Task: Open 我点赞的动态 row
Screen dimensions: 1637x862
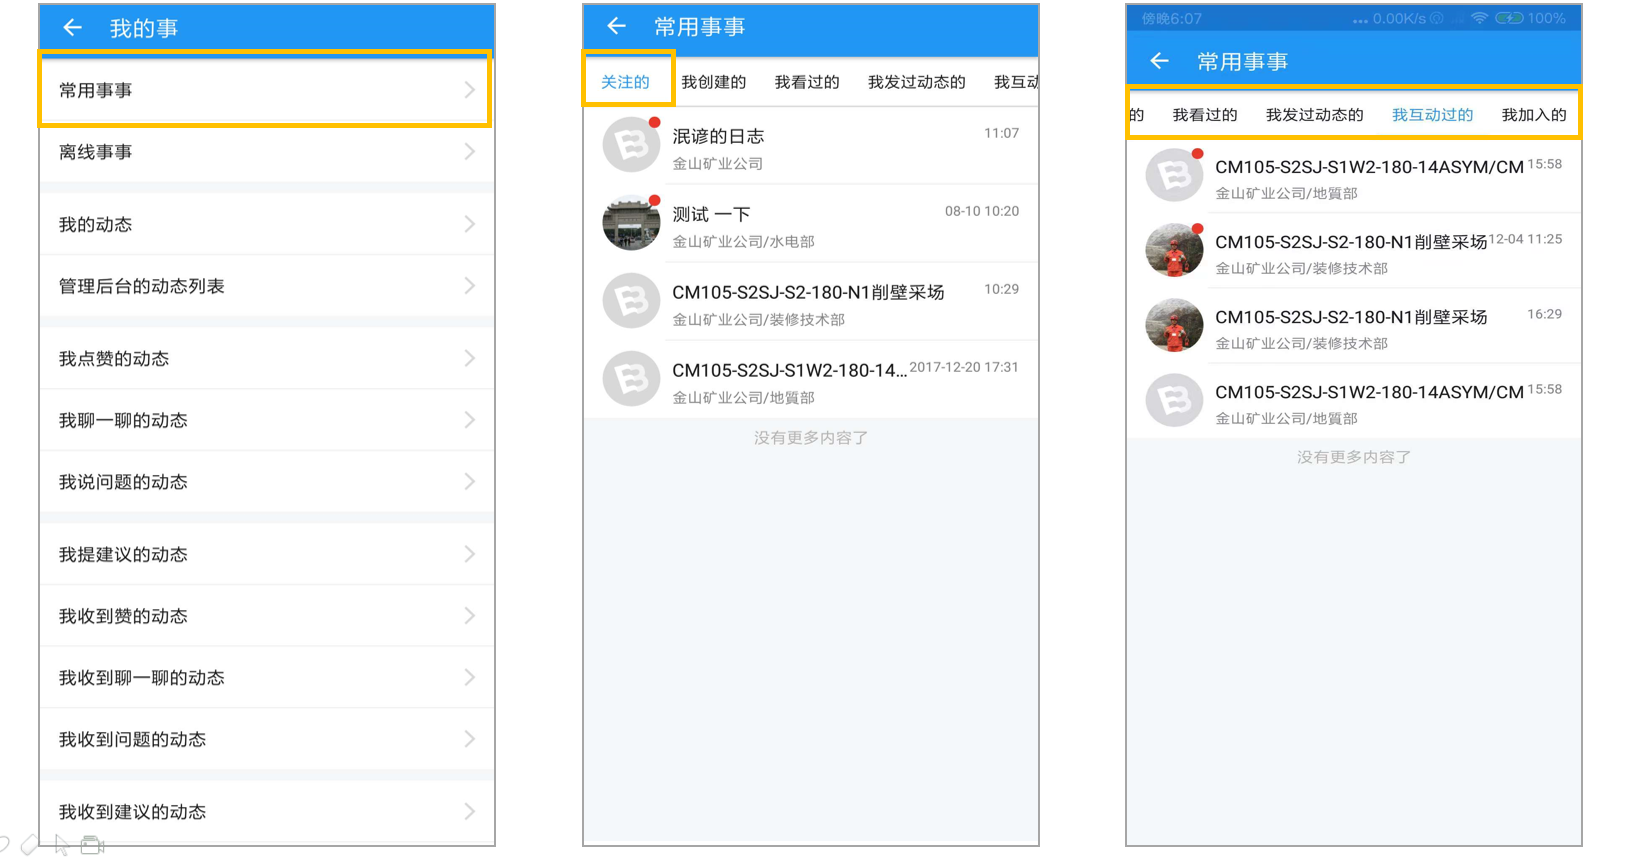Action: tap(267, 358)
